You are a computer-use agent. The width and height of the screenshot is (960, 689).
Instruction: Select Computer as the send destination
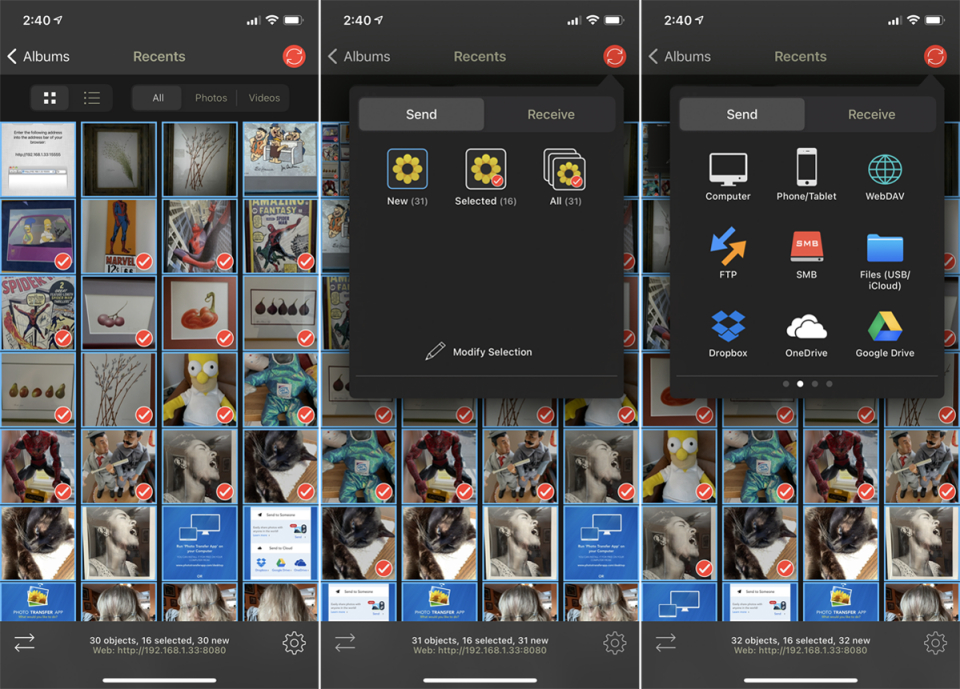click(727, 176)
